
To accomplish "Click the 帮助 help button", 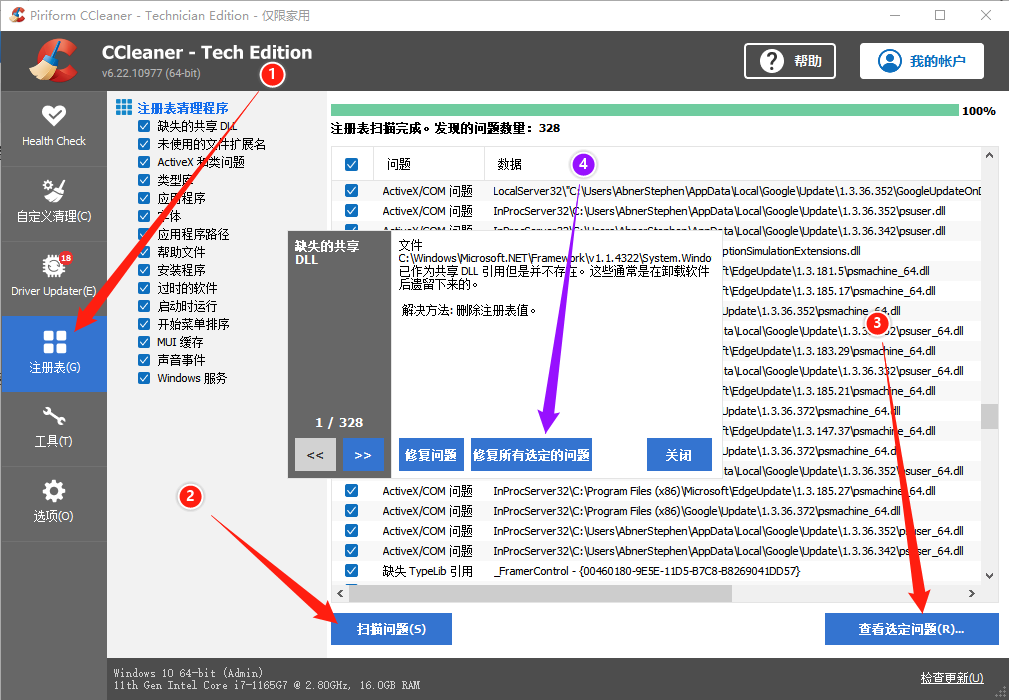I will coord(790,61).
